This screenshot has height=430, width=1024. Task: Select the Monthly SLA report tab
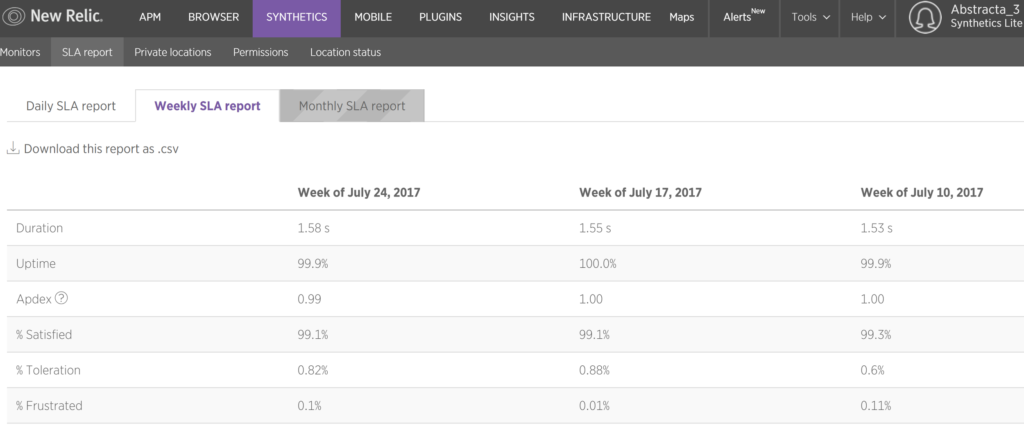tap(352, 106)
